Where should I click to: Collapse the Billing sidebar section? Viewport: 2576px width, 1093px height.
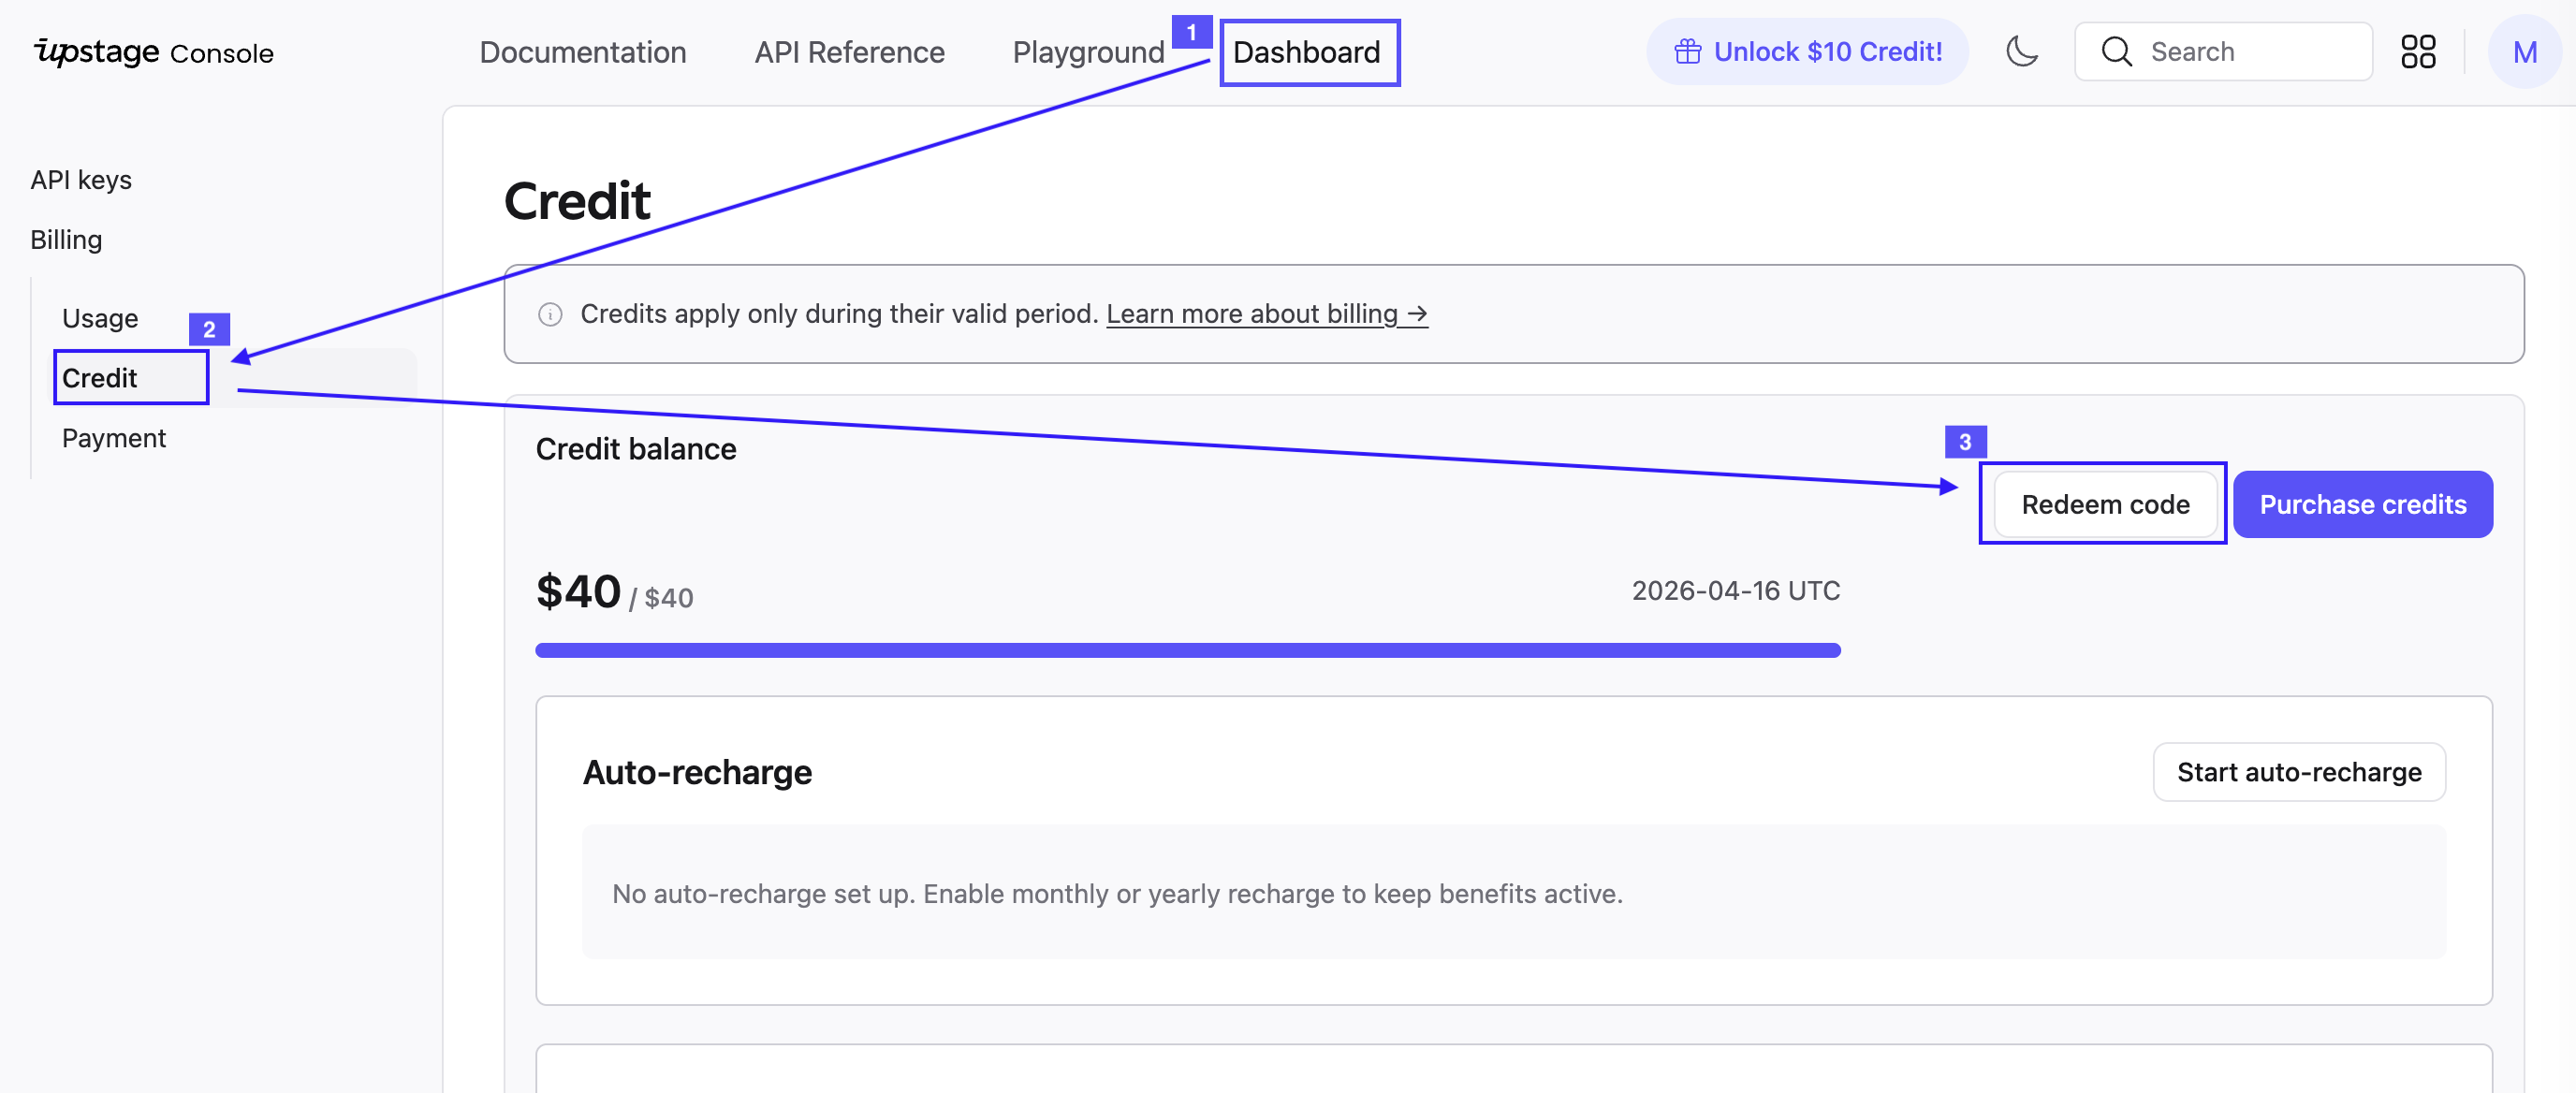point(66,240)
